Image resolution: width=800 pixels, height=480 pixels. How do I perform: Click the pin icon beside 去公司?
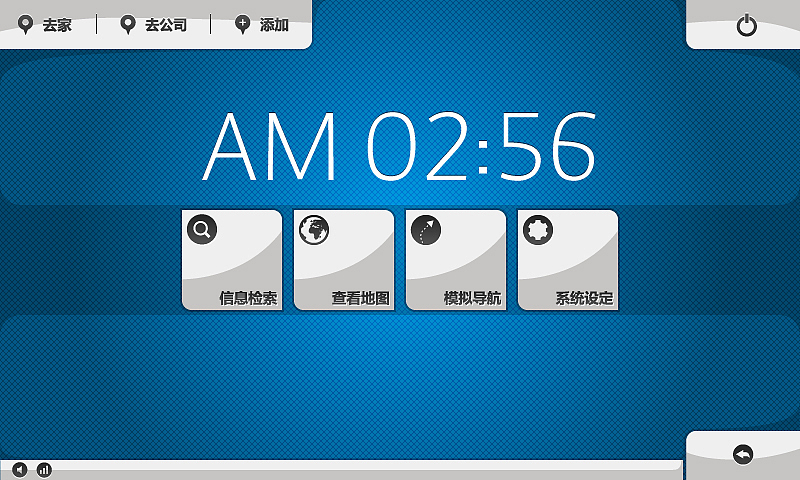click(x=128, y=24)
